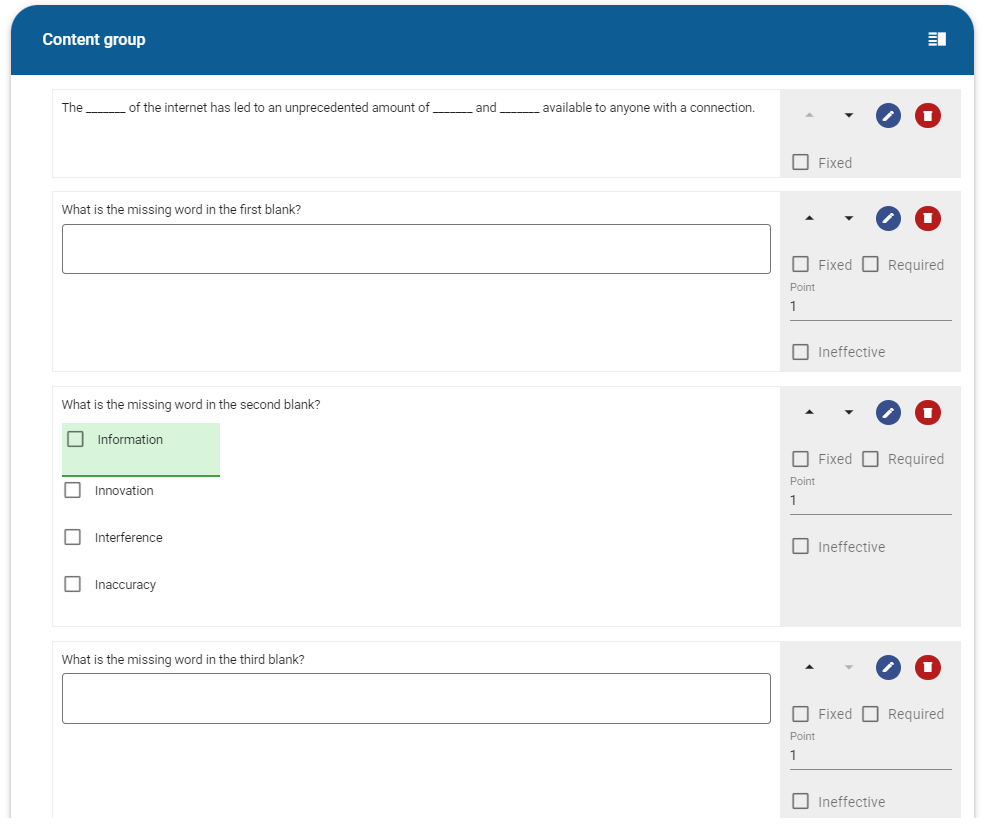Edit the third blank question
Image resolution: width=984 pixels, height=831 pixels.
coord(888,667)
